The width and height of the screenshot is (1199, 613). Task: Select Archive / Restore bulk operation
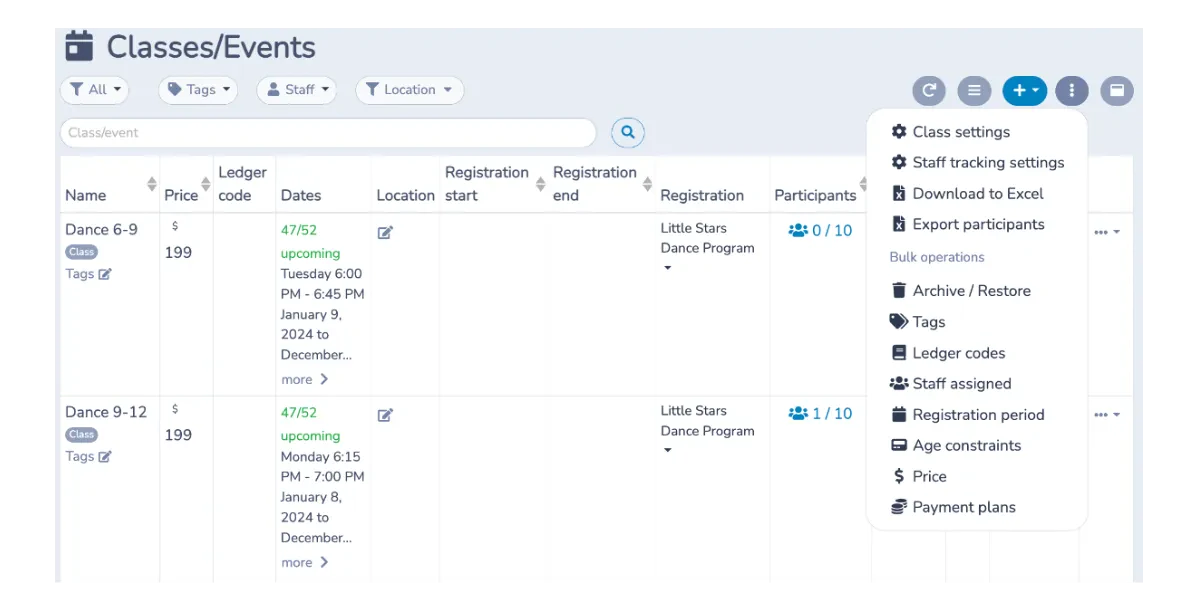960,290
